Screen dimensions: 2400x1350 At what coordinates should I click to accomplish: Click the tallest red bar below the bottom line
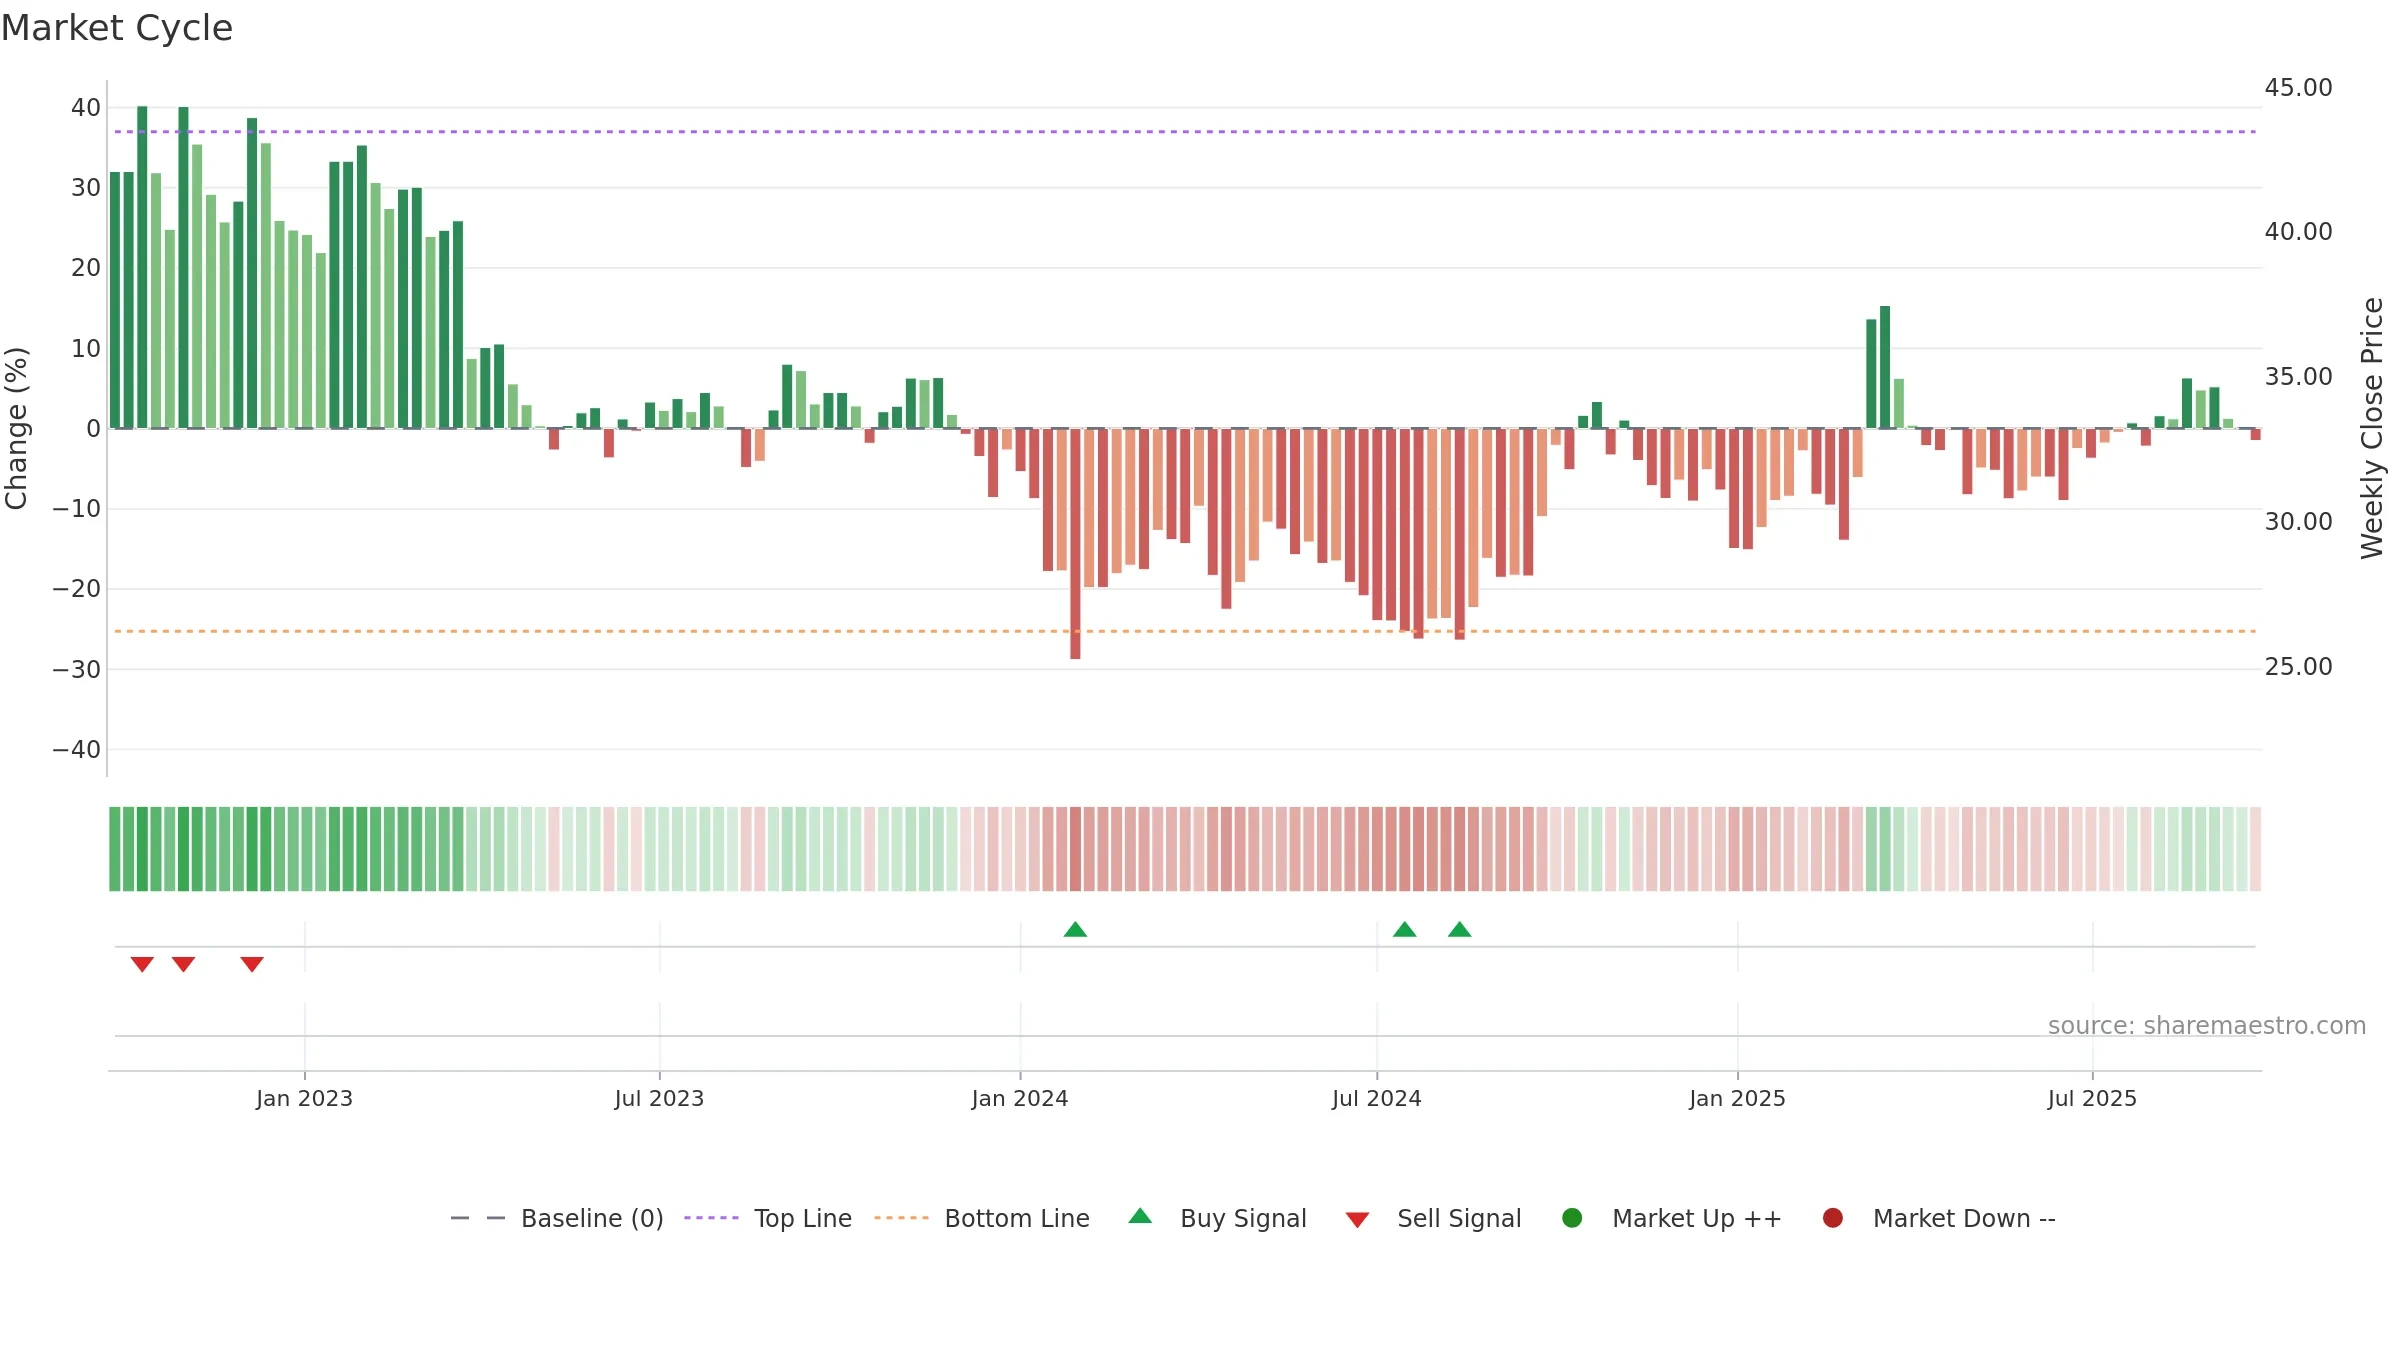[1075, 543]
